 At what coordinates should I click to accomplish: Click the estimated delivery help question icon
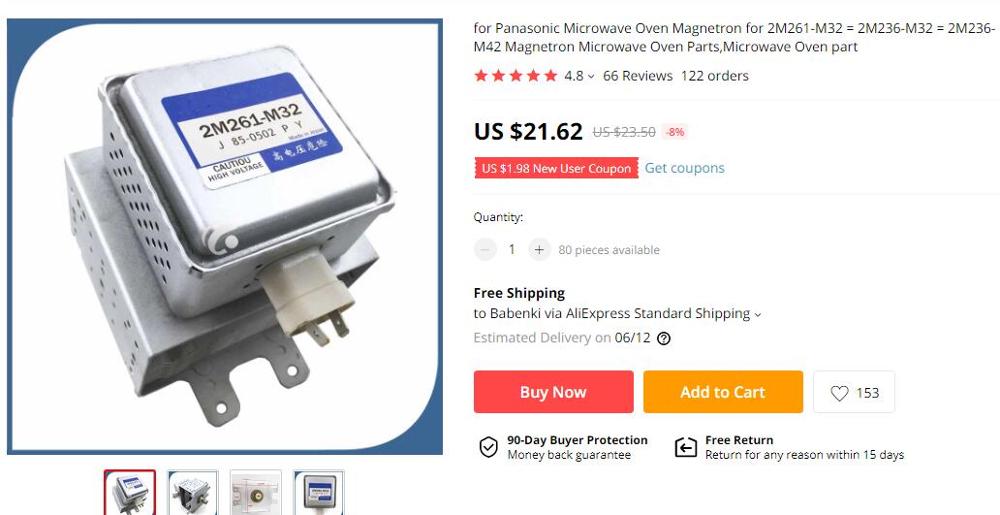[664, 338]
